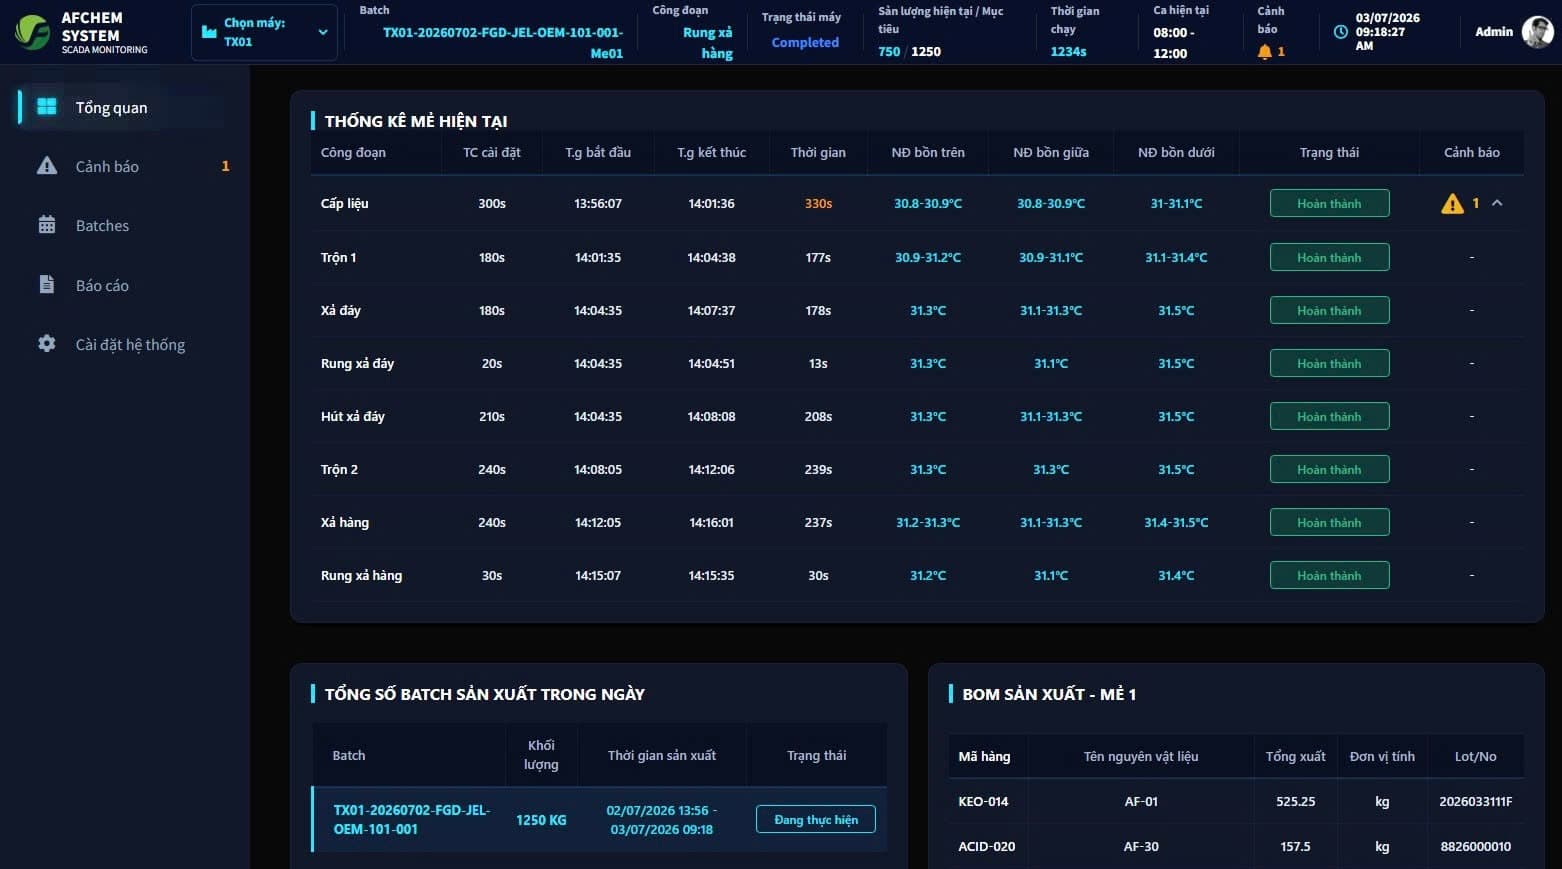Click Hoàn thành status in Xả đáy row
The image size is (1562, 869).
tap(1329, 310)
